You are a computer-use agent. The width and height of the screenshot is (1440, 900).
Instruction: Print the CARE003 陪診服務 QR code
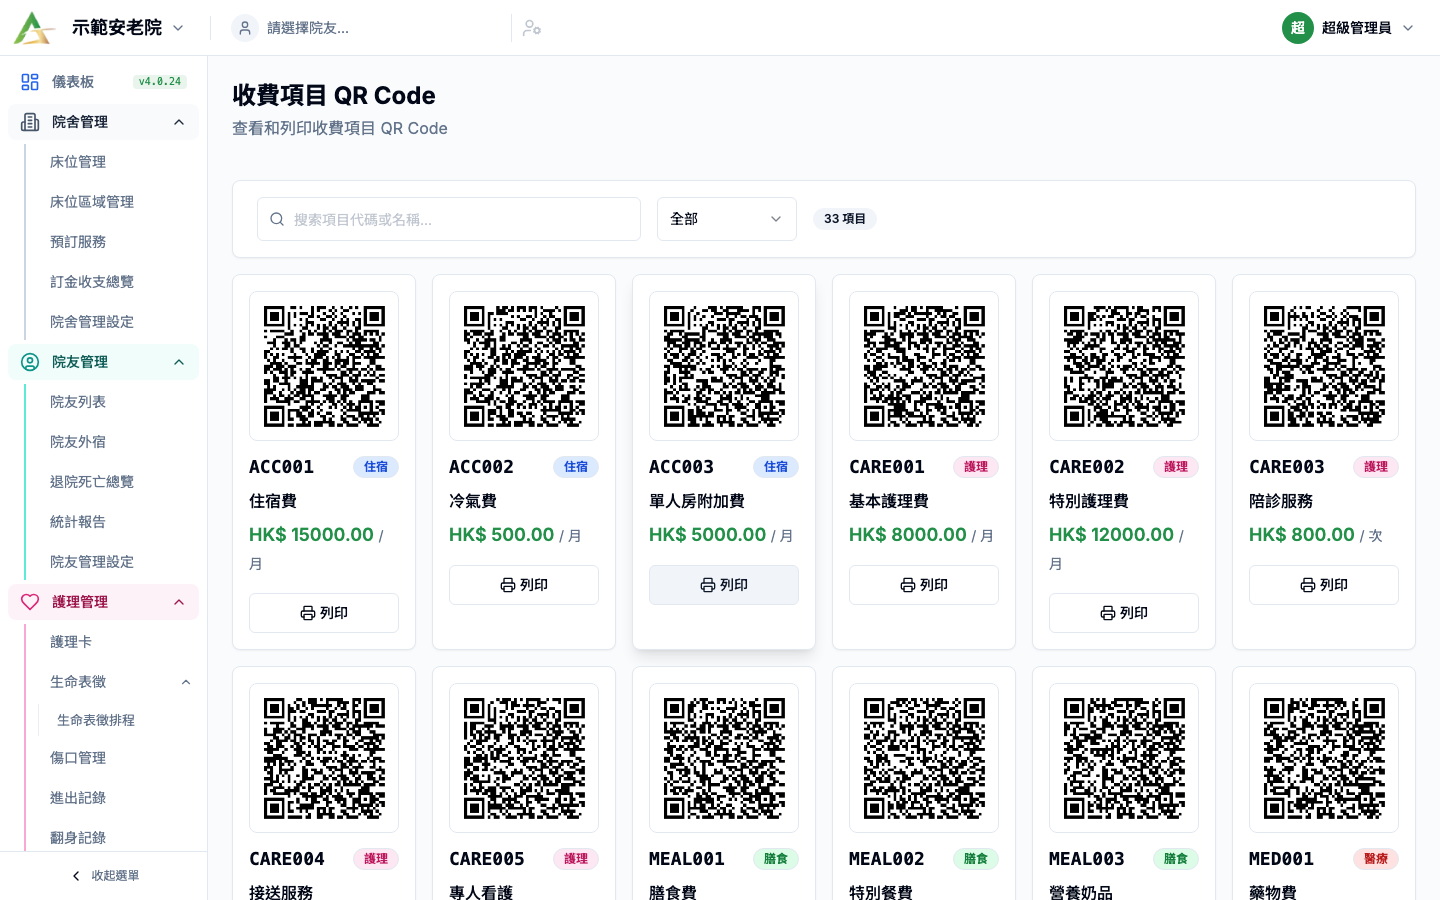pyautogui.click(x=1324, y=585)
